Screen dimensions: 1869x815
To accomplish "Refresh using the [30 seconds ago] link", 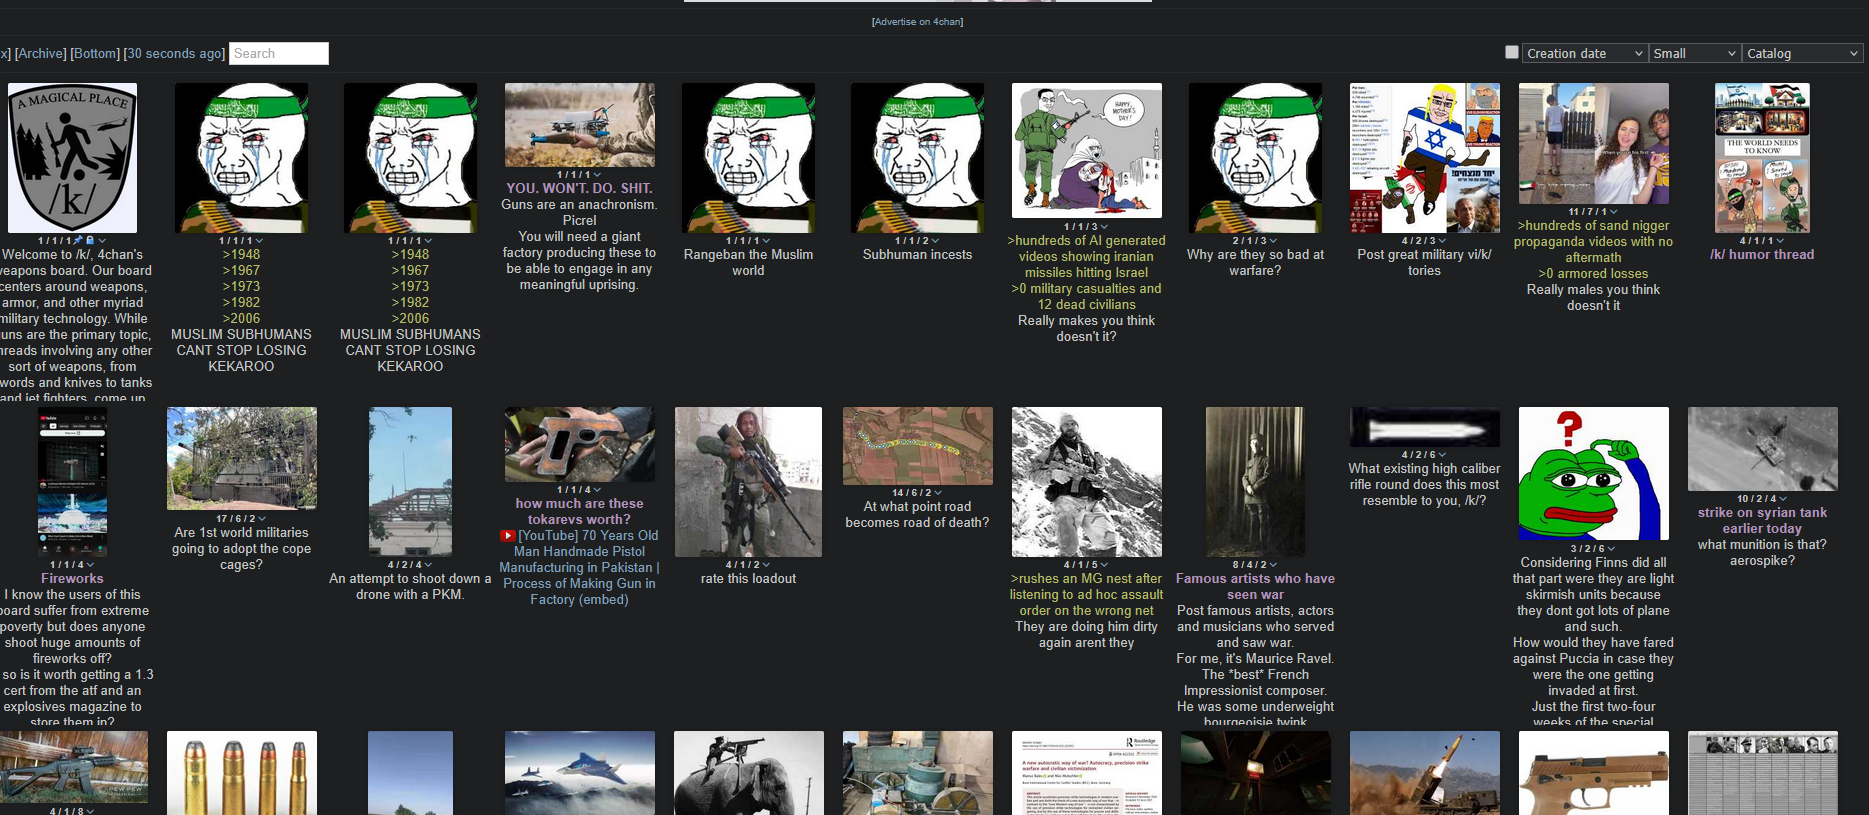I will [x=174, y=53].
